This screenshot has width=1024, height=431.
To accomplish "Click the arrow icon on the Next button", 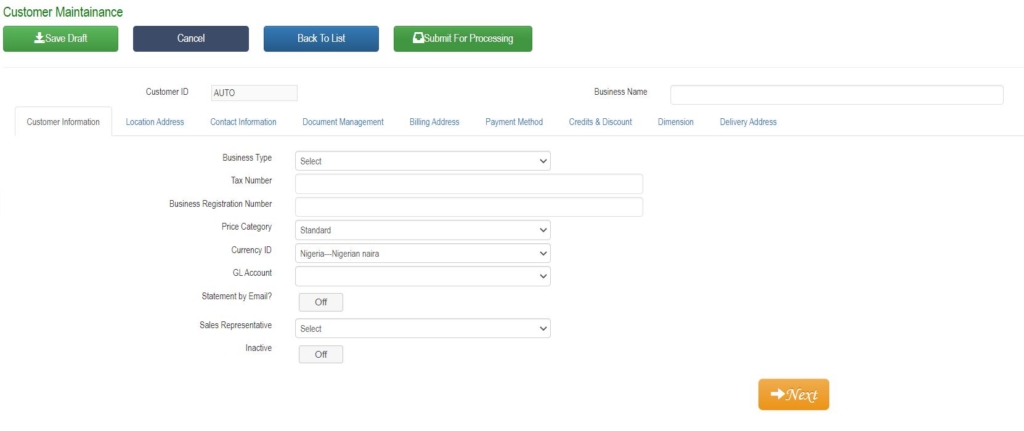I will click(x=777, y=394).
